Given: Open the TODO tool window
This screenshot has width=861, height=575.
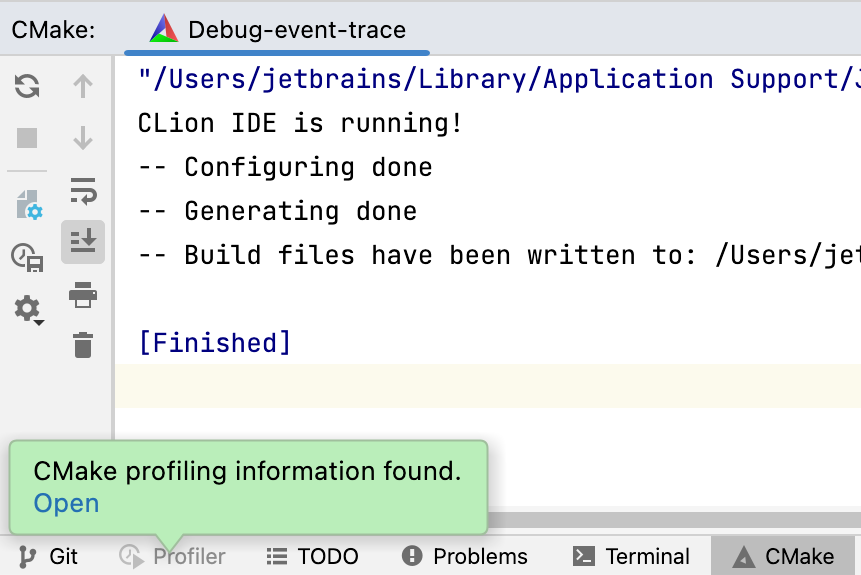Looking at the screenshot, I should pyautogui.click(x=312, y=556).
